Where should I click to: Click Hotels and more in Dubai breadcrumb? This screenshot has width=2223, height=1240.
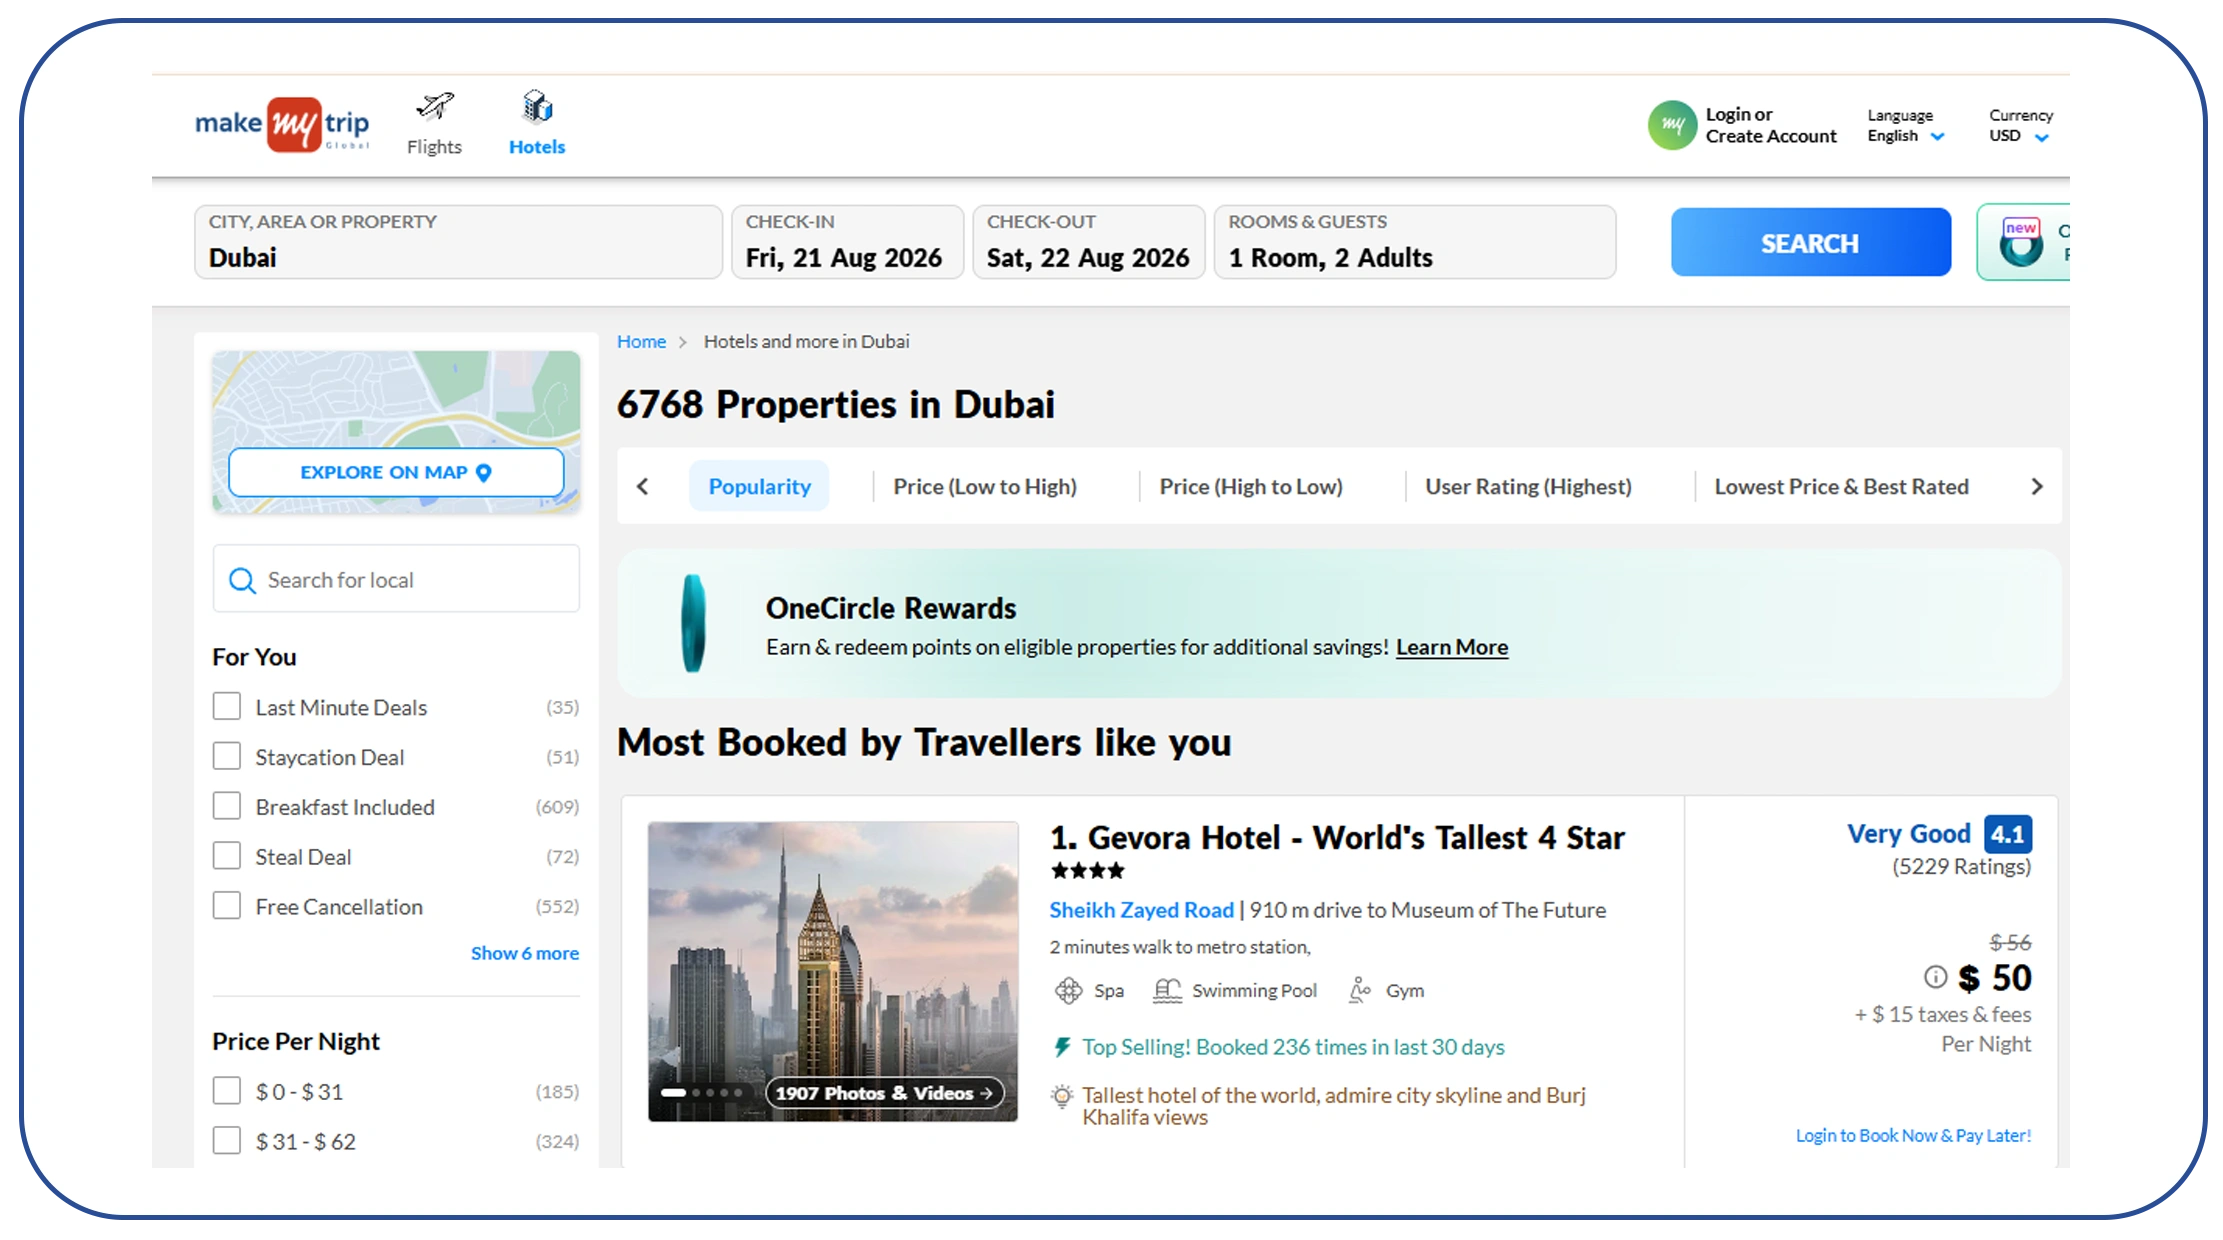click(806, 341)
